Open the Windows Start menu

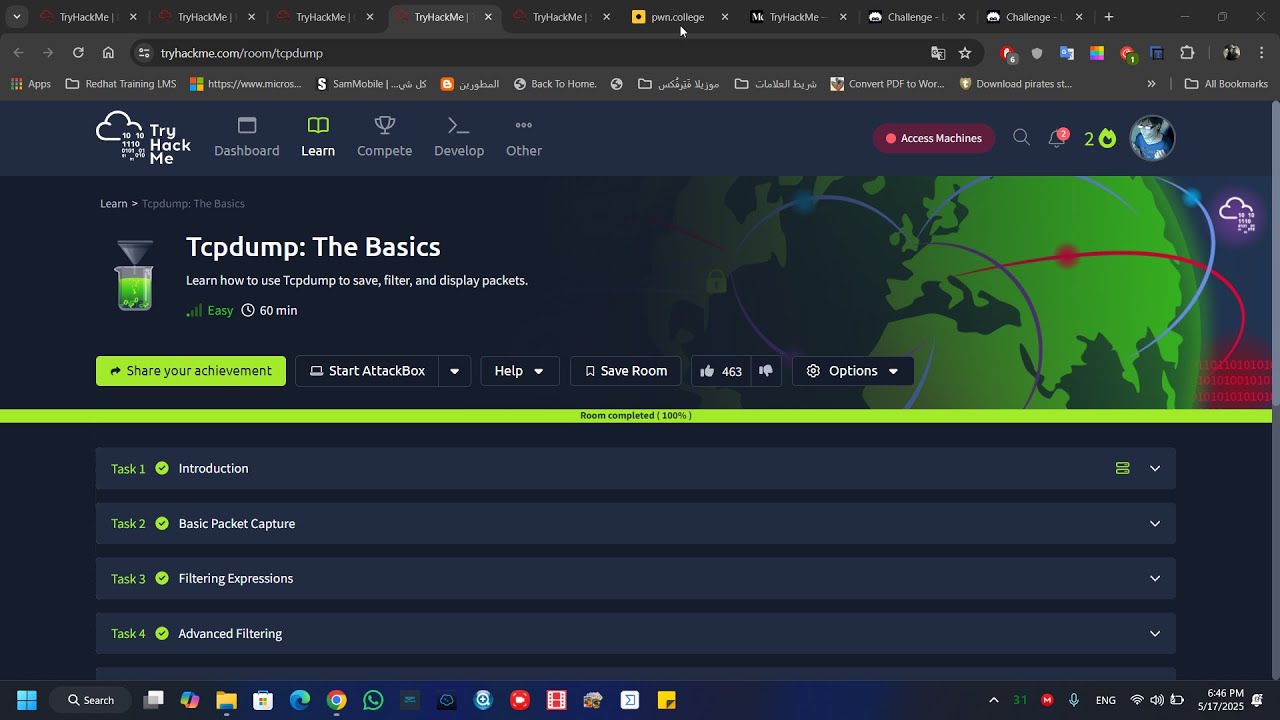coord(27,700)
